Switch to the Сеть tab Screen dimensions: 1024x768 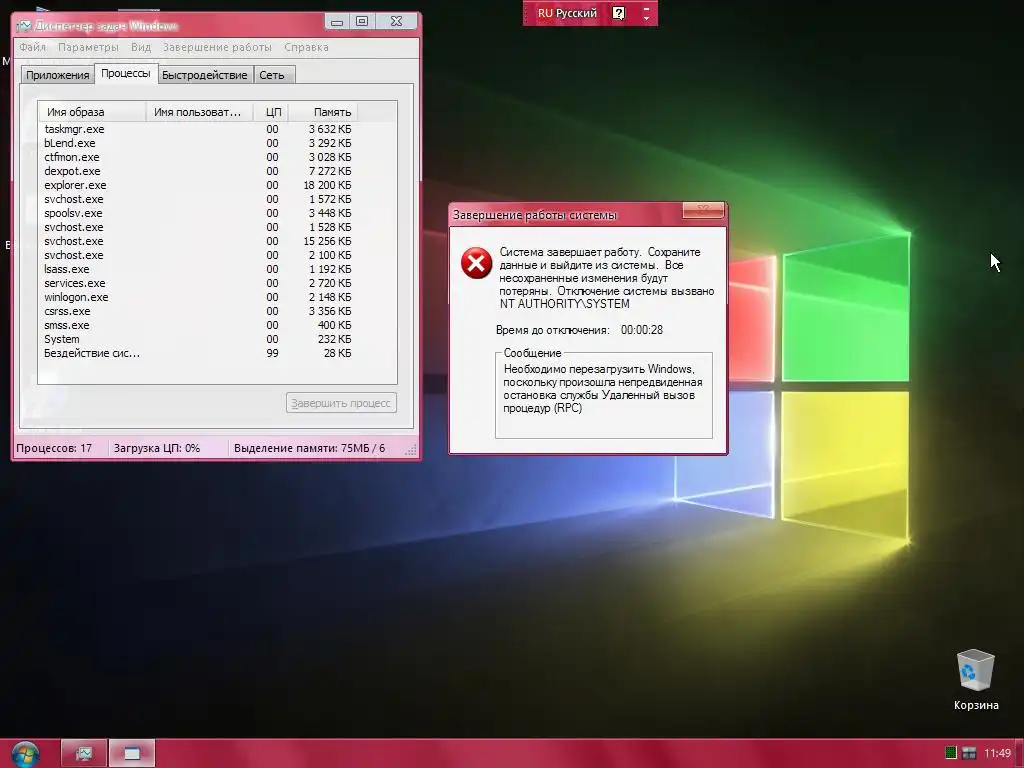coord(272,75)
